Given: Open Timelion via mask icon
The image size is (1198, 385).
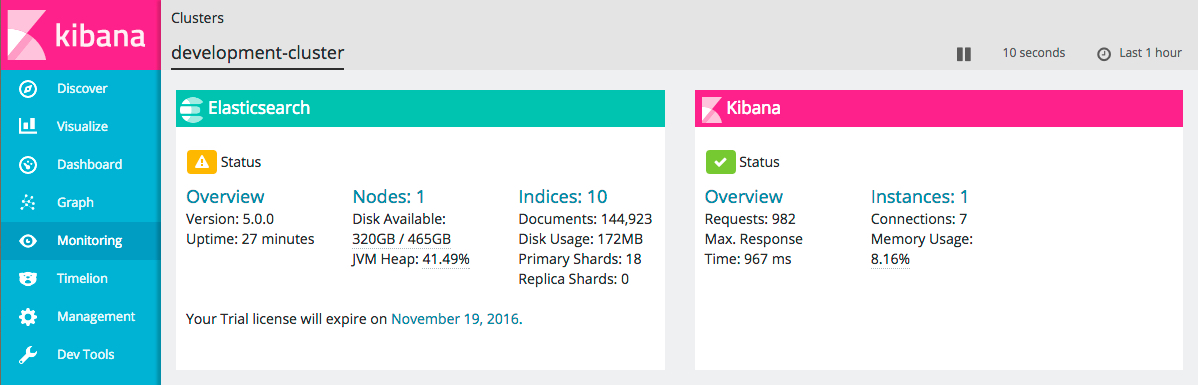Looking at the screenshot, I should pyautogui.click(x=28, y=279).
